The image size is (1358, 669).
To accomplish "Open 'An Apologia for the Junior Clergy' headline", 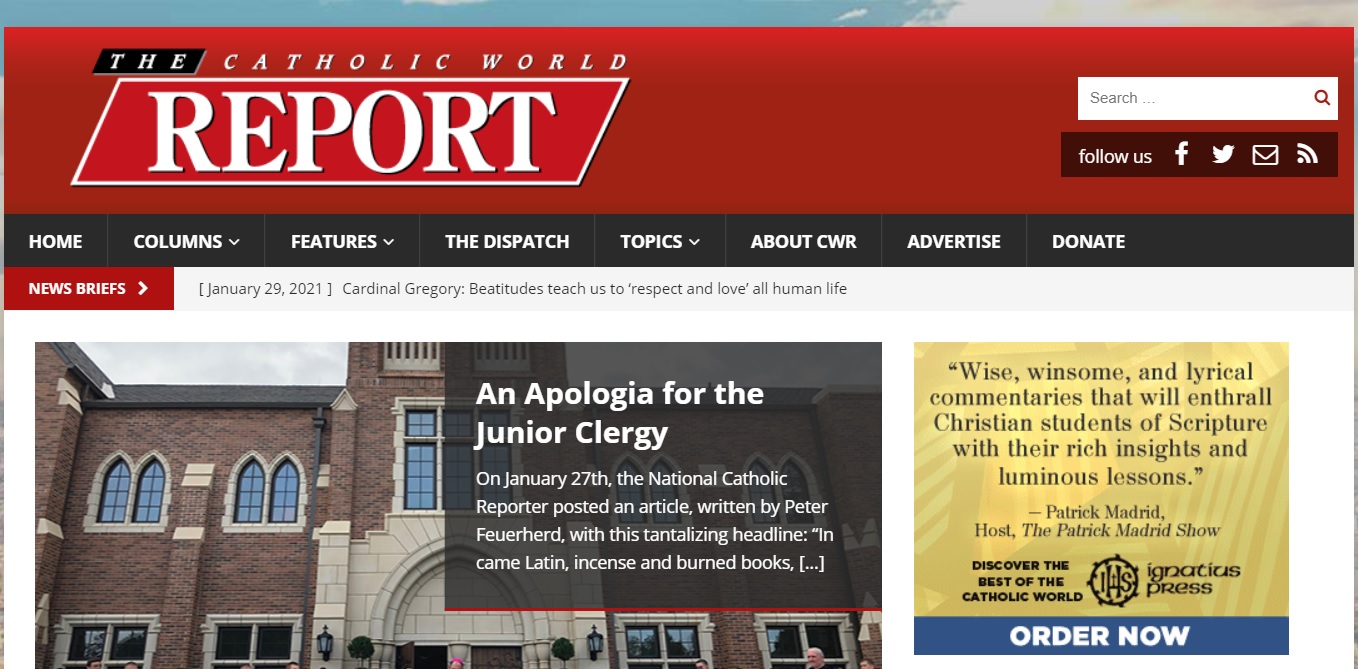I will tap(620, 413).
